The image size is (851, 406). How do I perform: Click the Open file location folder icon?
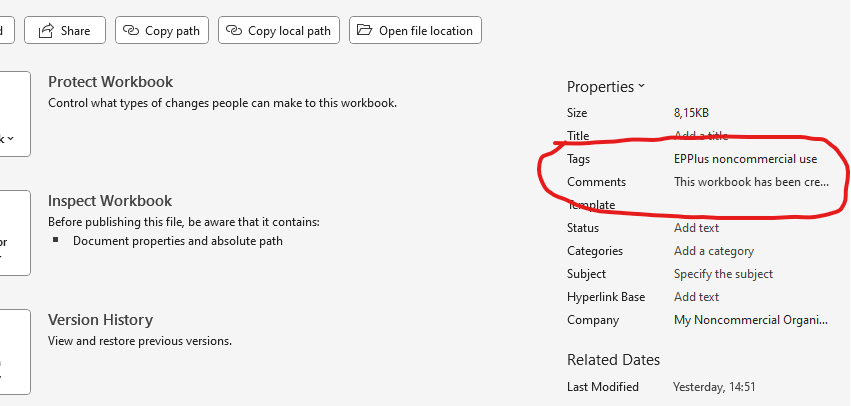point(364,31)
